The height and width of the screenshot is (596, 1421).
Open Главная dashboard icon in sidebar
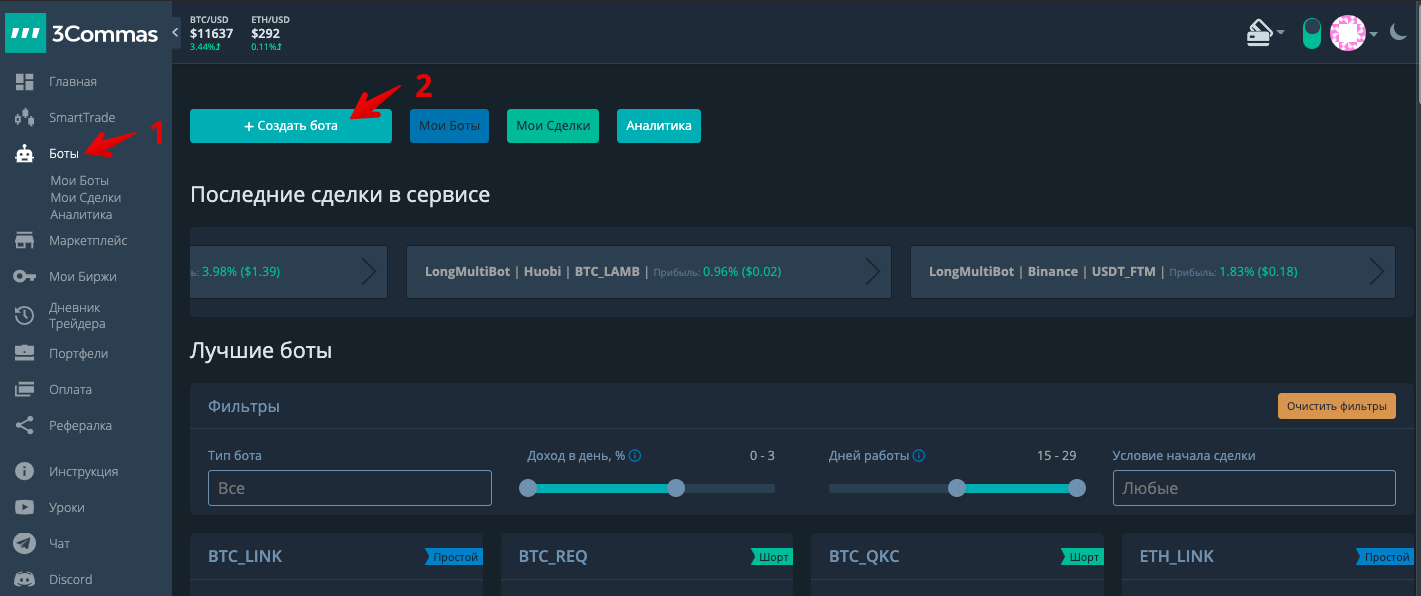coord(25,82)
